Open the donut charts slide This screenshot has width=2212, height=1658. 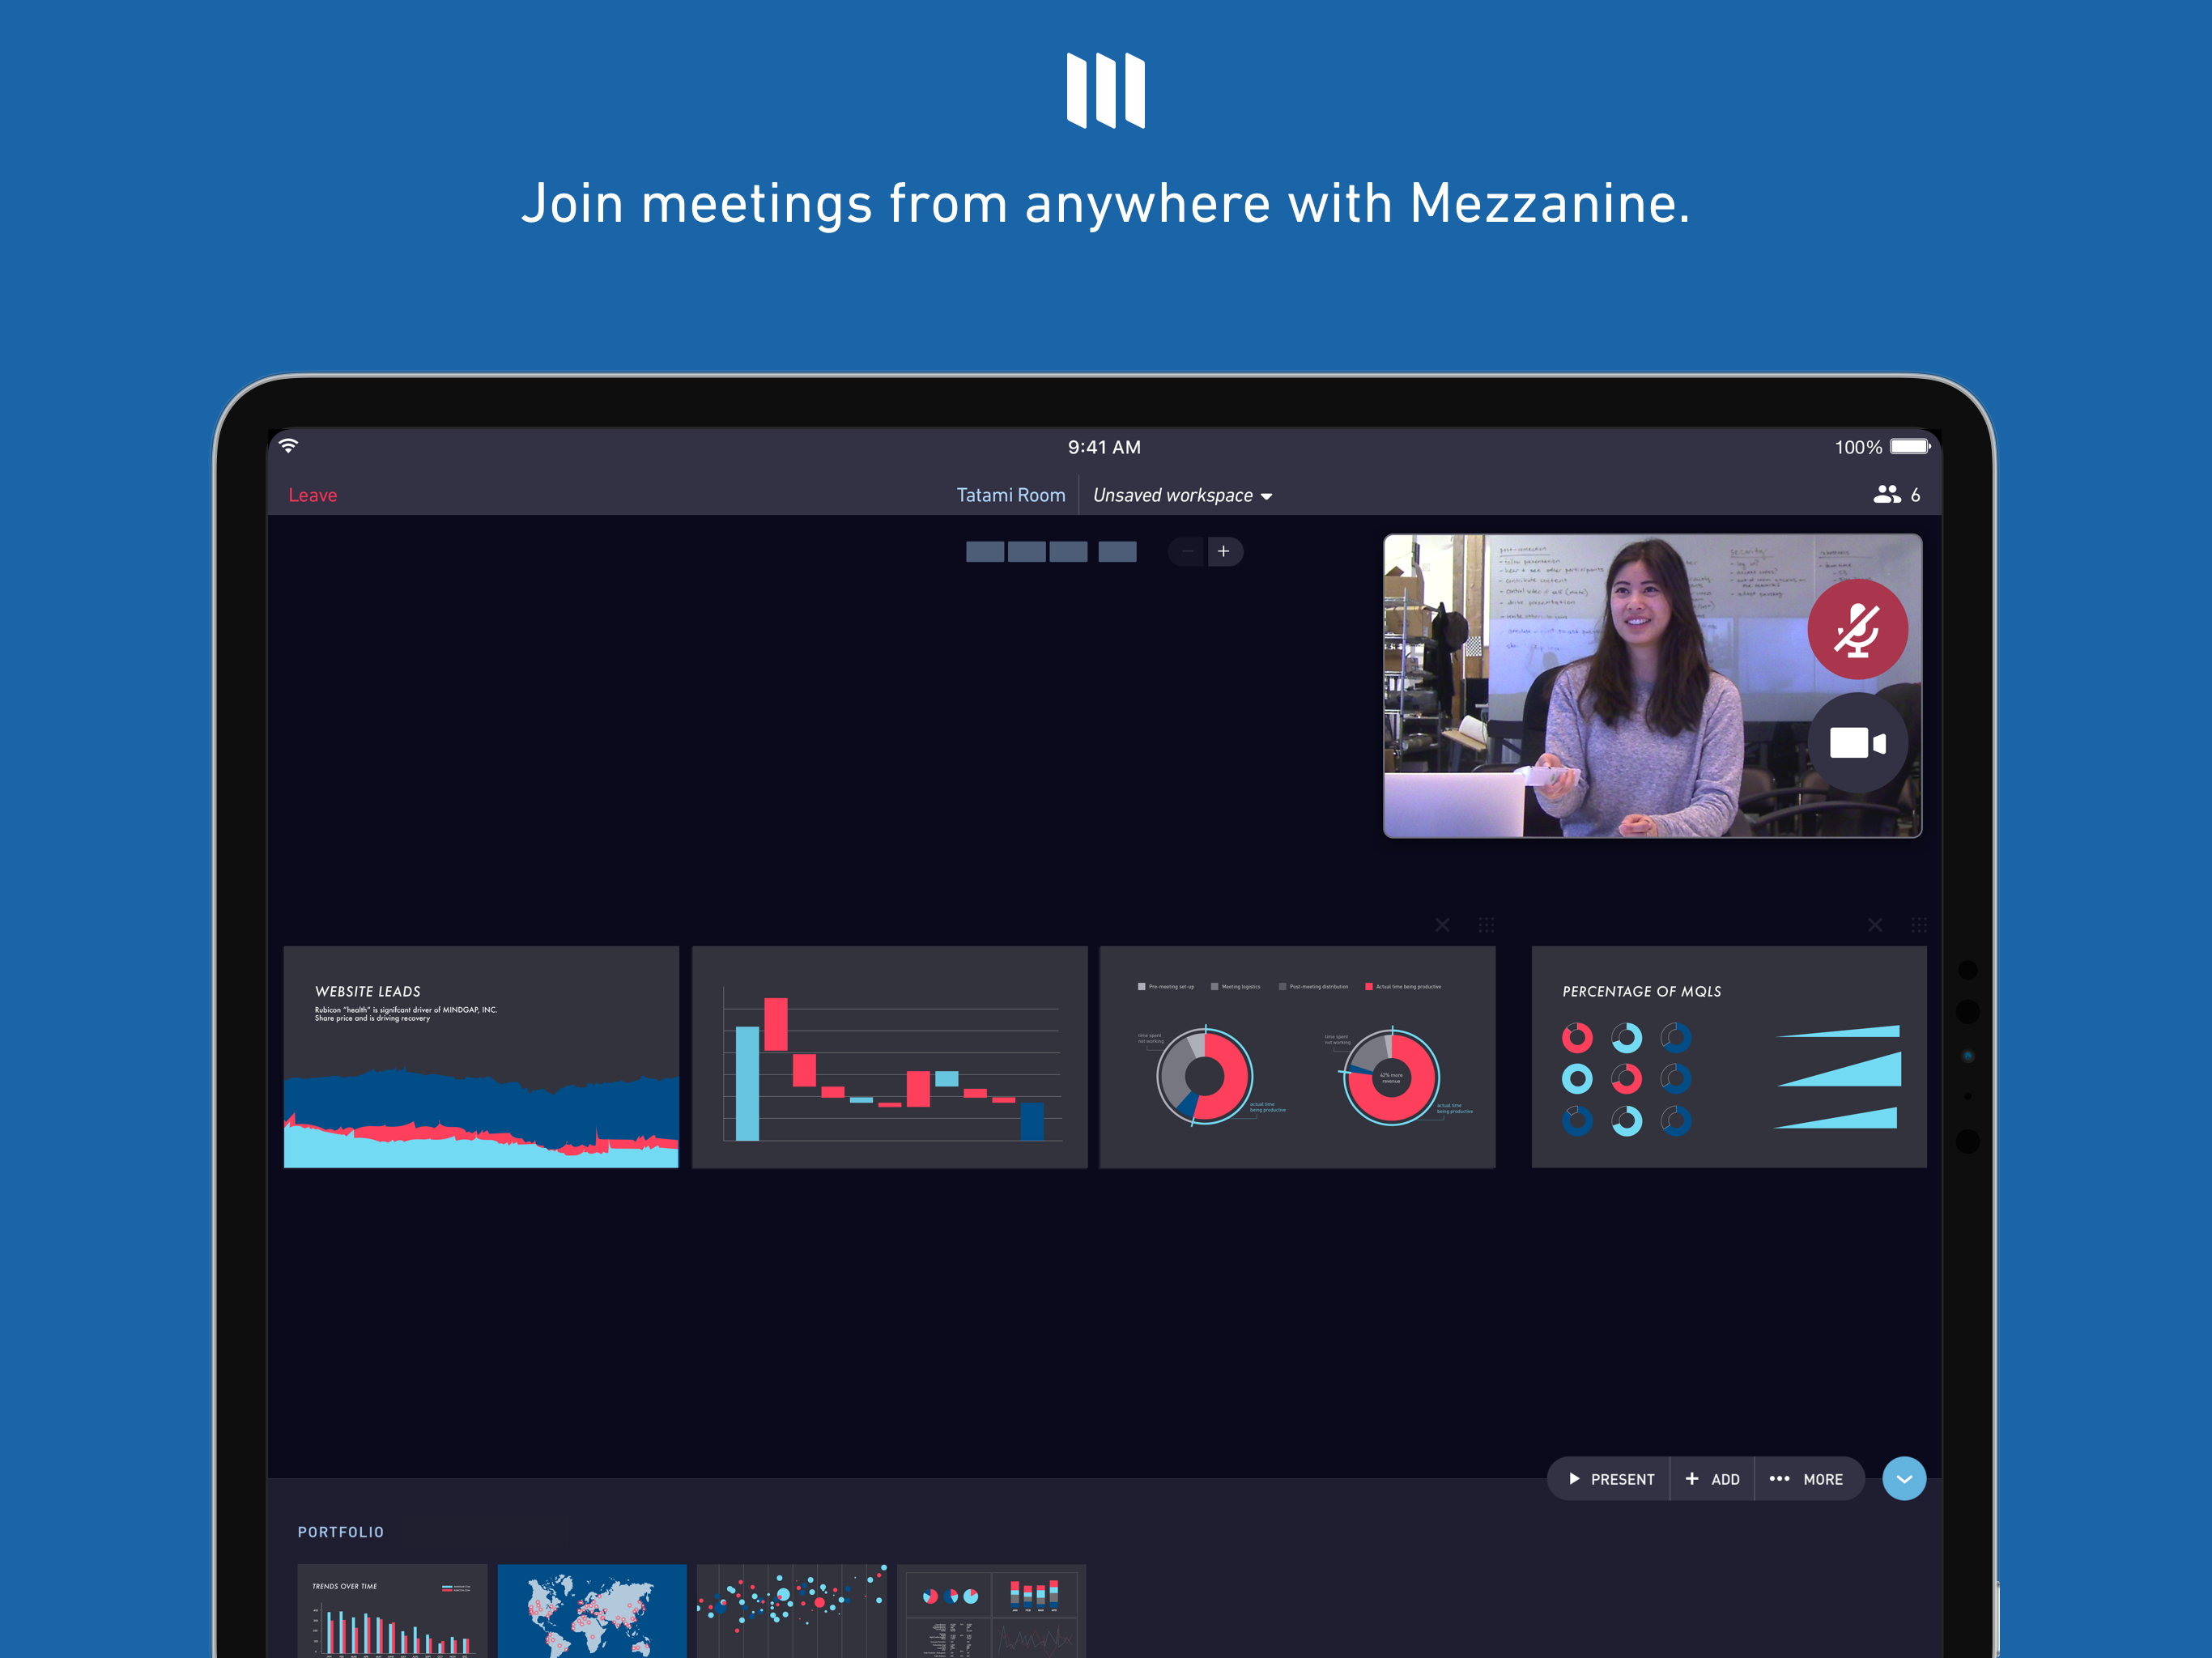(1297, 1056)
